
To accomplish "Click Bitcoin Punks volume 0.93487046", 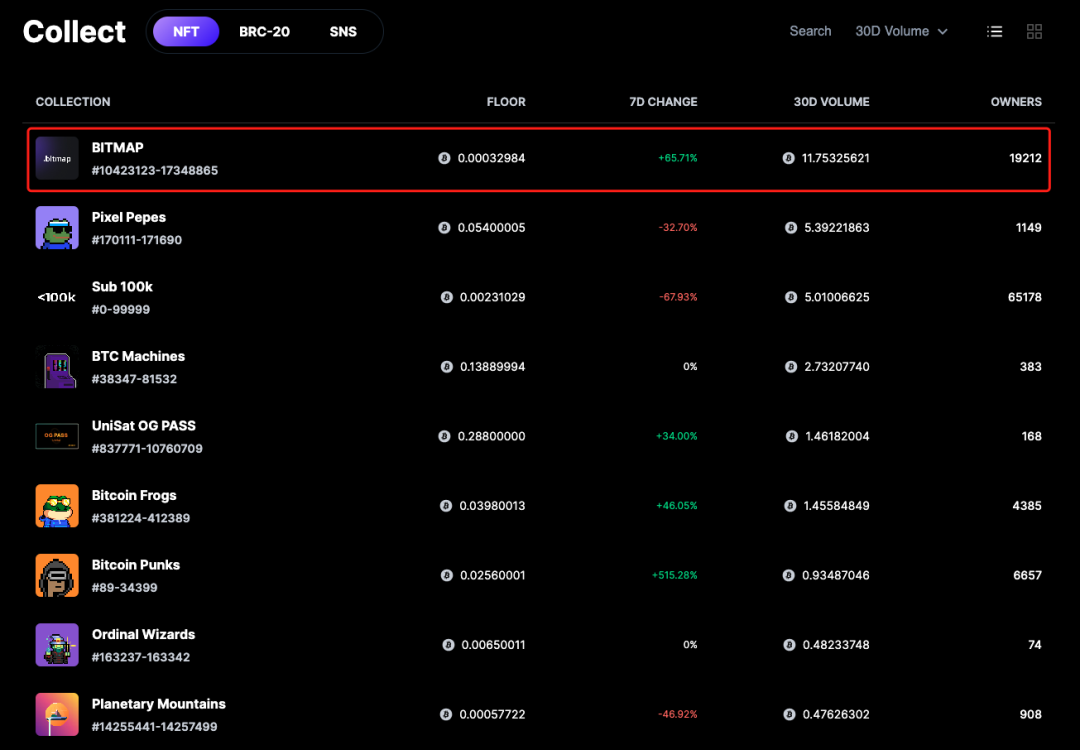I will [x=835, y=576].
